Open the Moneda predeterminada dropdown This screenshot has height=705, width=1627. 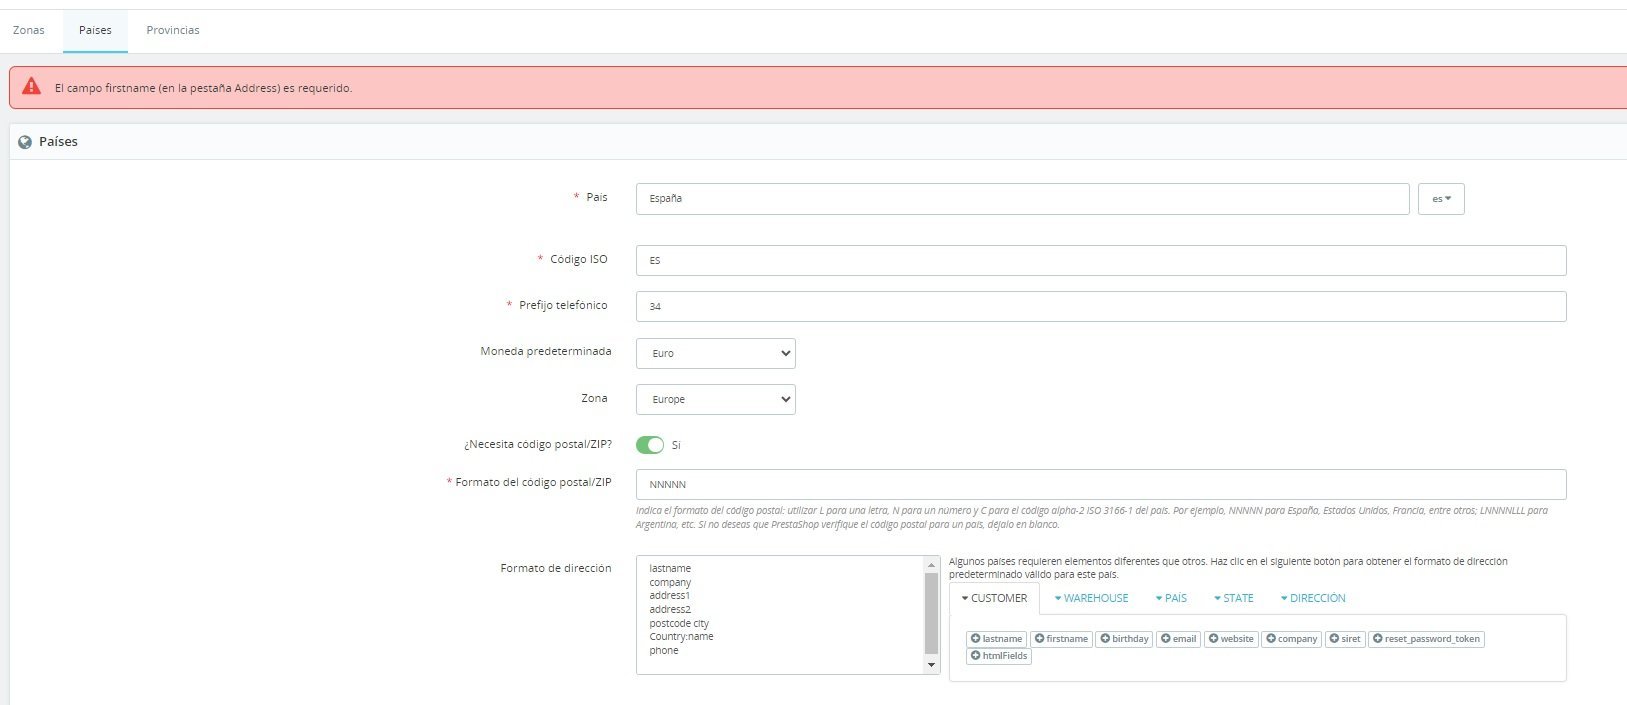[716, 353]
